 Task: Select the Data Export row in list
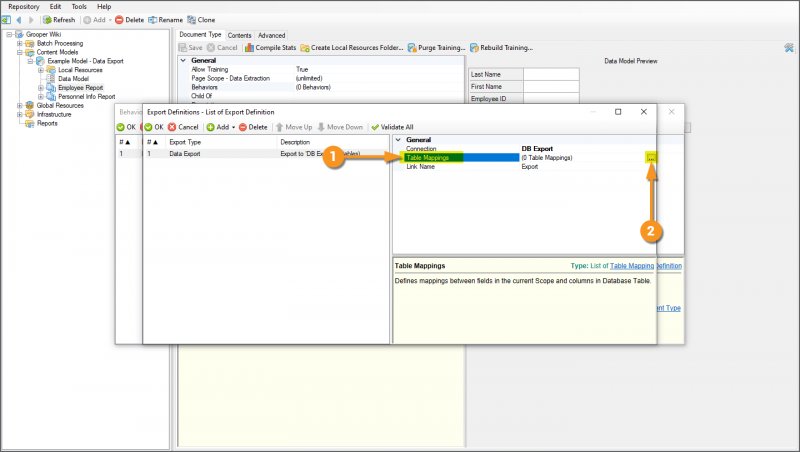pos(266,154)
